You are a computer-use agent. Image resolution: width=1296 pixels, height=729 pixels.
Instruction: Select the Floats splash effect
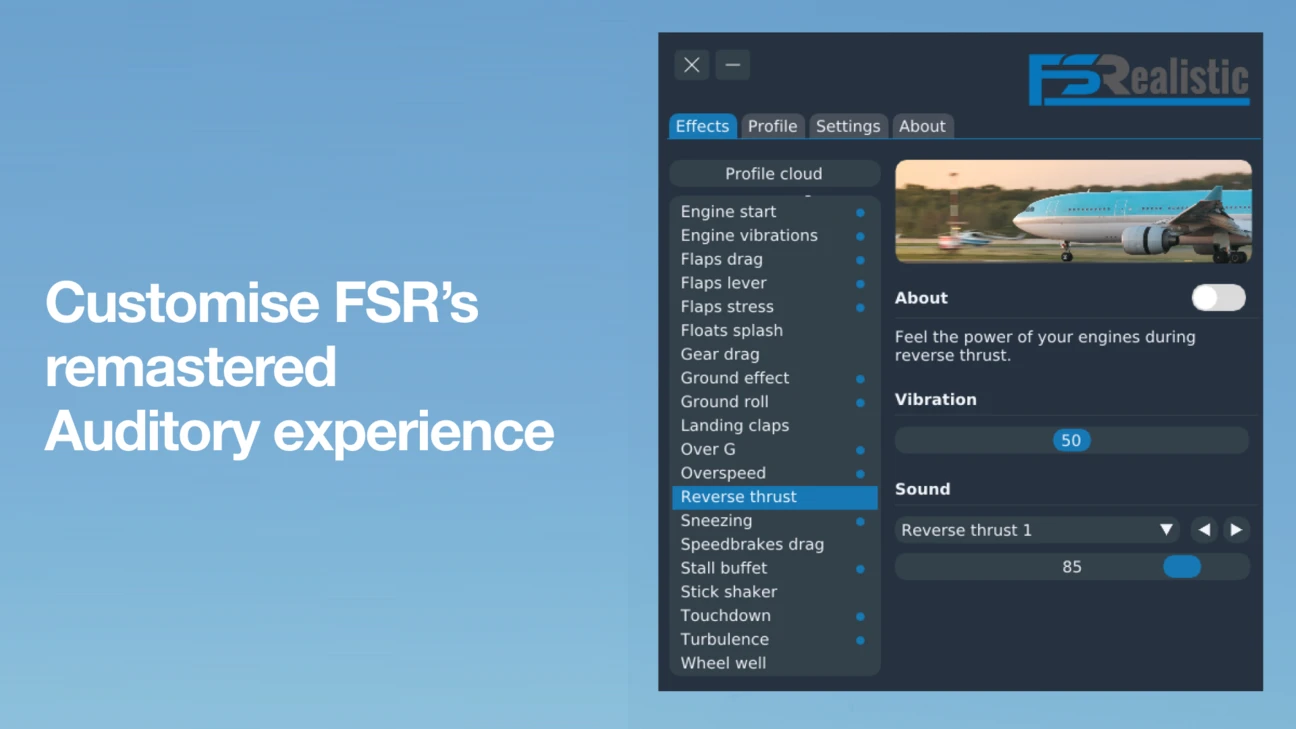pos(774,331)
